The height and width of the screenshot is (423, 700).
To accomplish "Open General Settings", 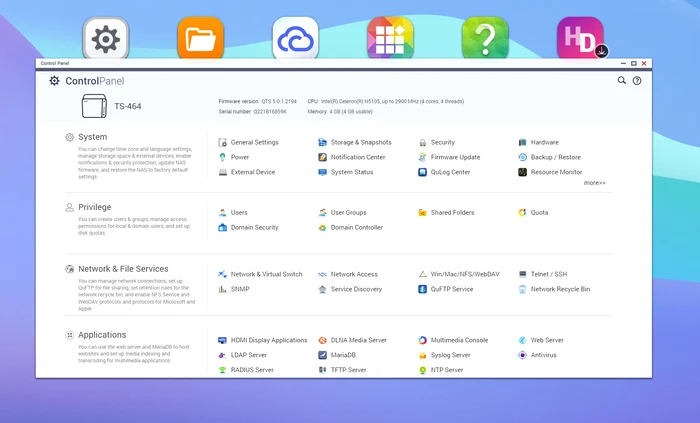I will 248,142.
